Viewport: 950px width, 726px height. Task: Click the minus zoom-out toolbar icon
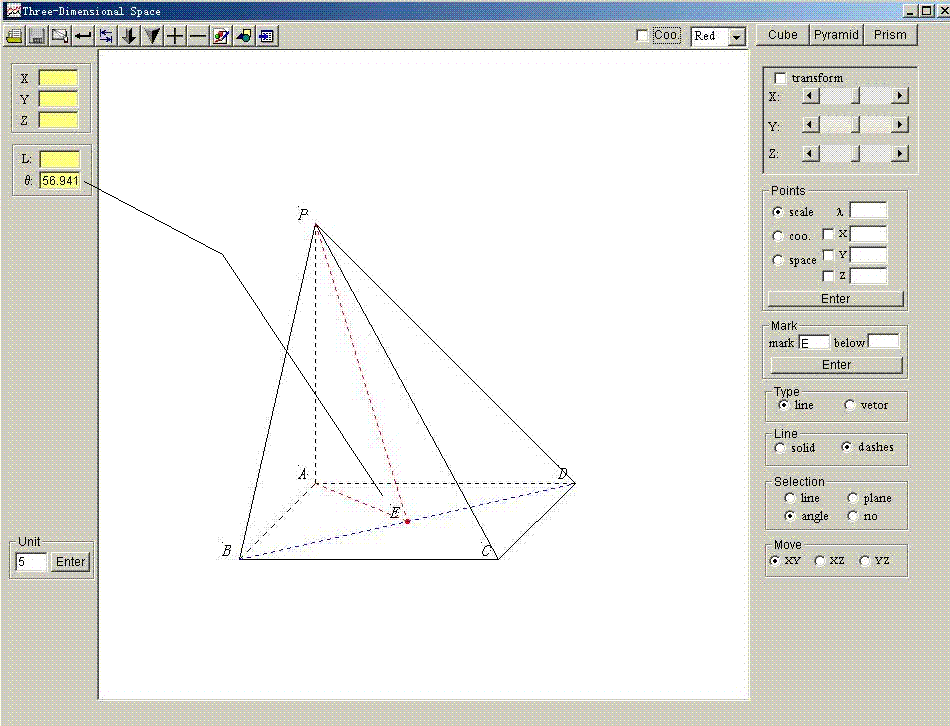pos(198,36)
